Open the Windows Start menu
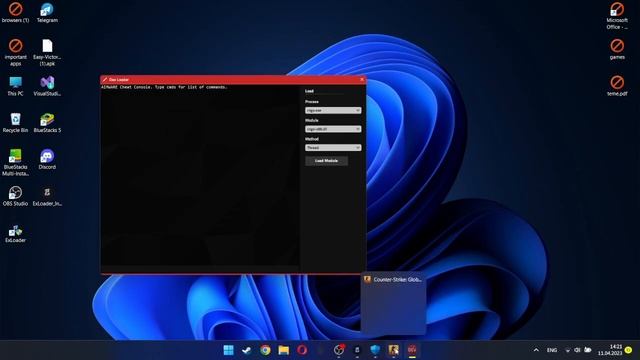This screenshot has width=640, height=360. (229, 350)
